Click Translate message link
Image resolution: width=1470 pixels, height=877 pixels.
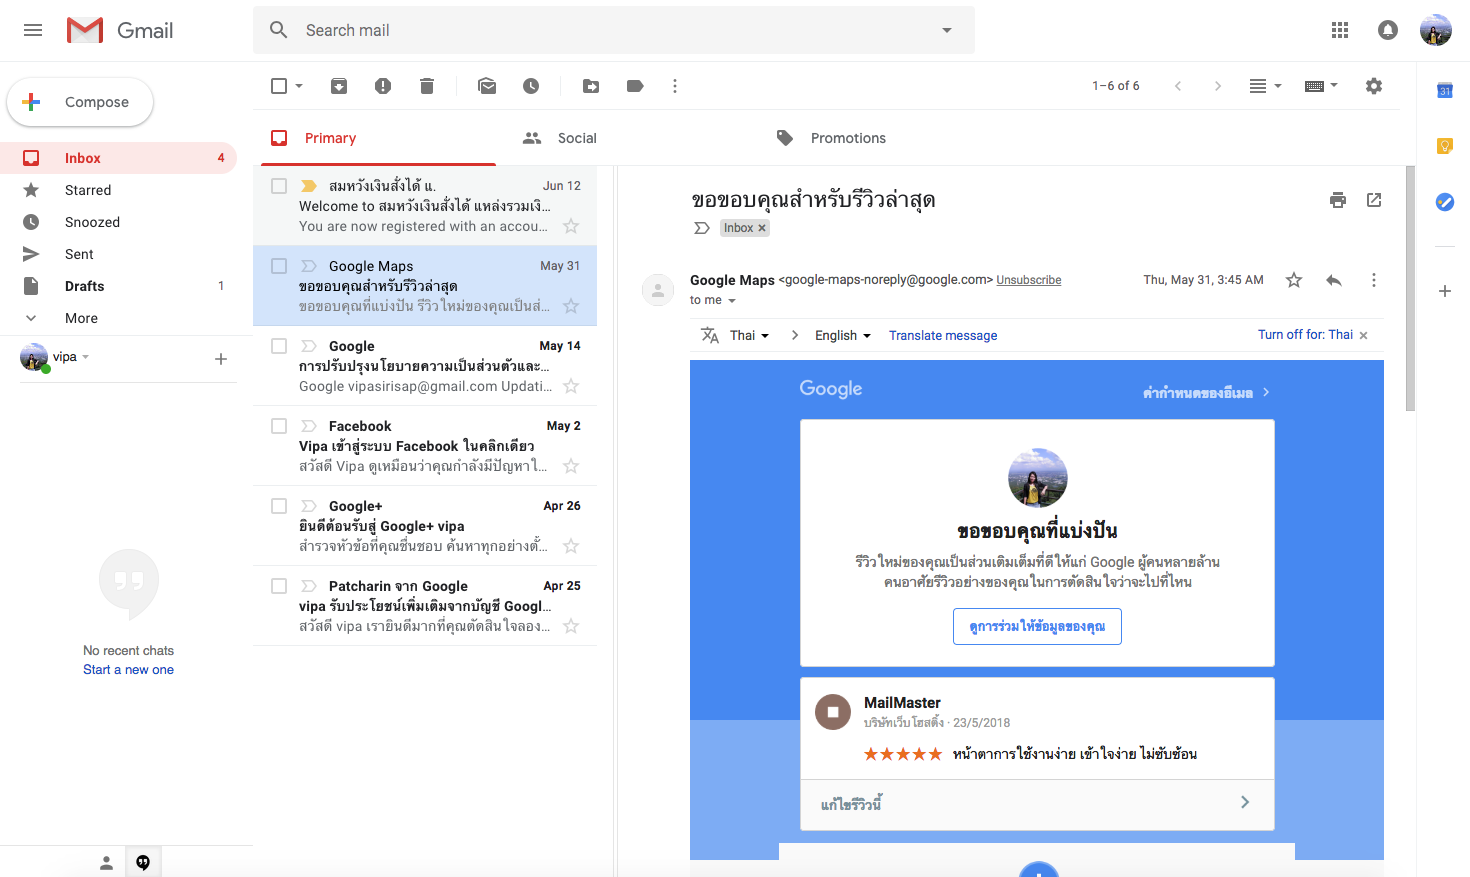pos(943,336)
